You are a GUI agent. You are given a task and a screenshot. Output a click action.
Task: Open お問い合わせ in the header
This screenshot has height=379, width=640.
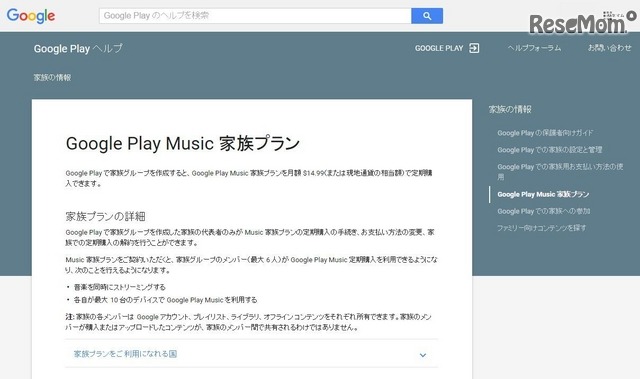tap(609, 48)
